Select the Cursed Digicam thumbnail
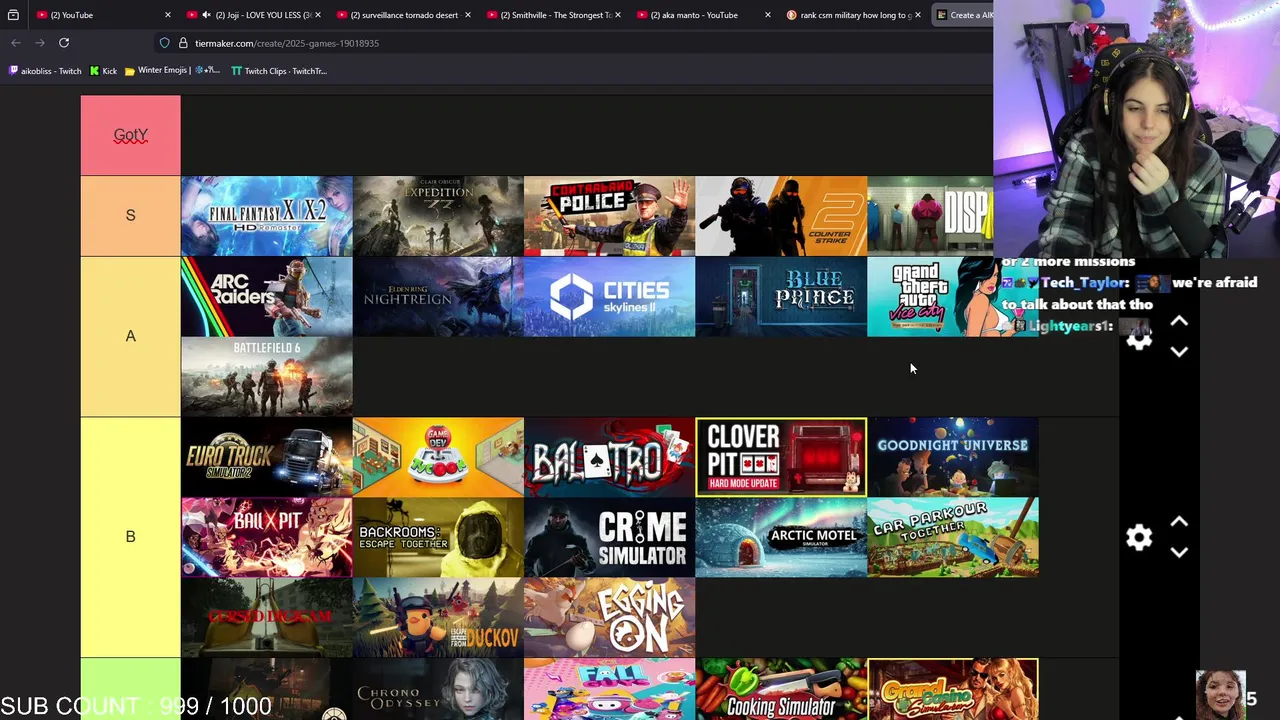1280x720 pixels. click(267, 618)
